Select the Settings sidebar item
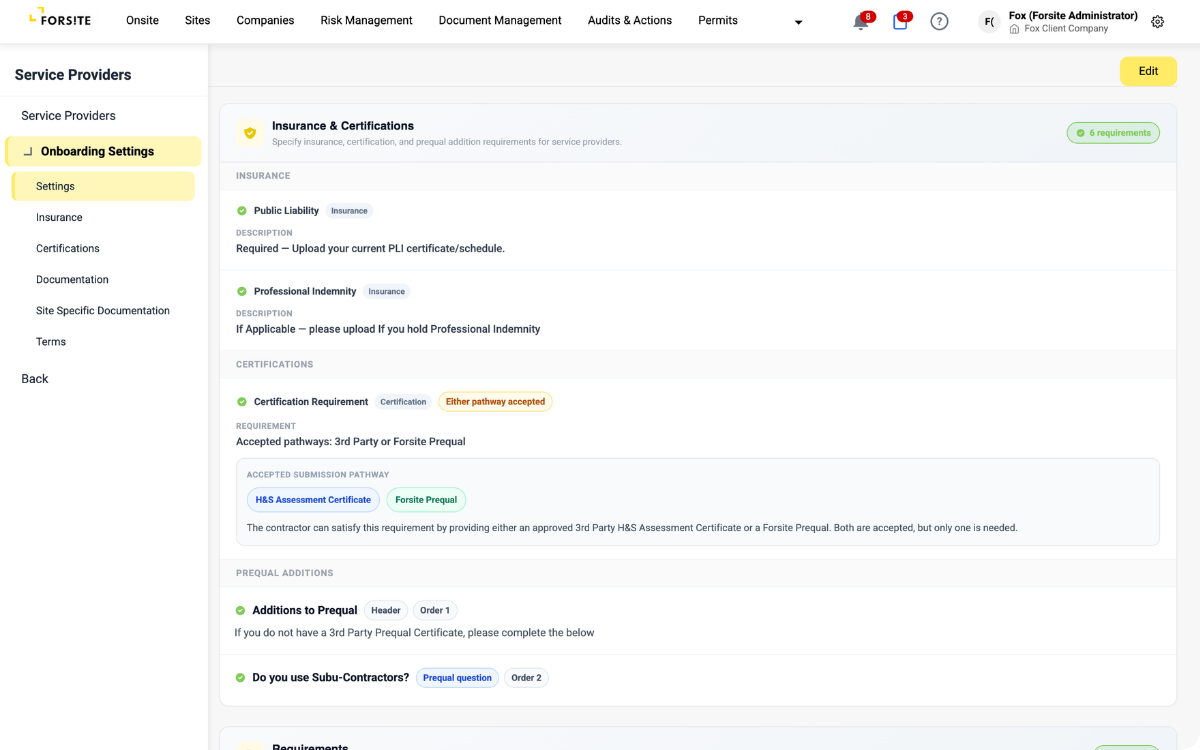 pos(103,186)
